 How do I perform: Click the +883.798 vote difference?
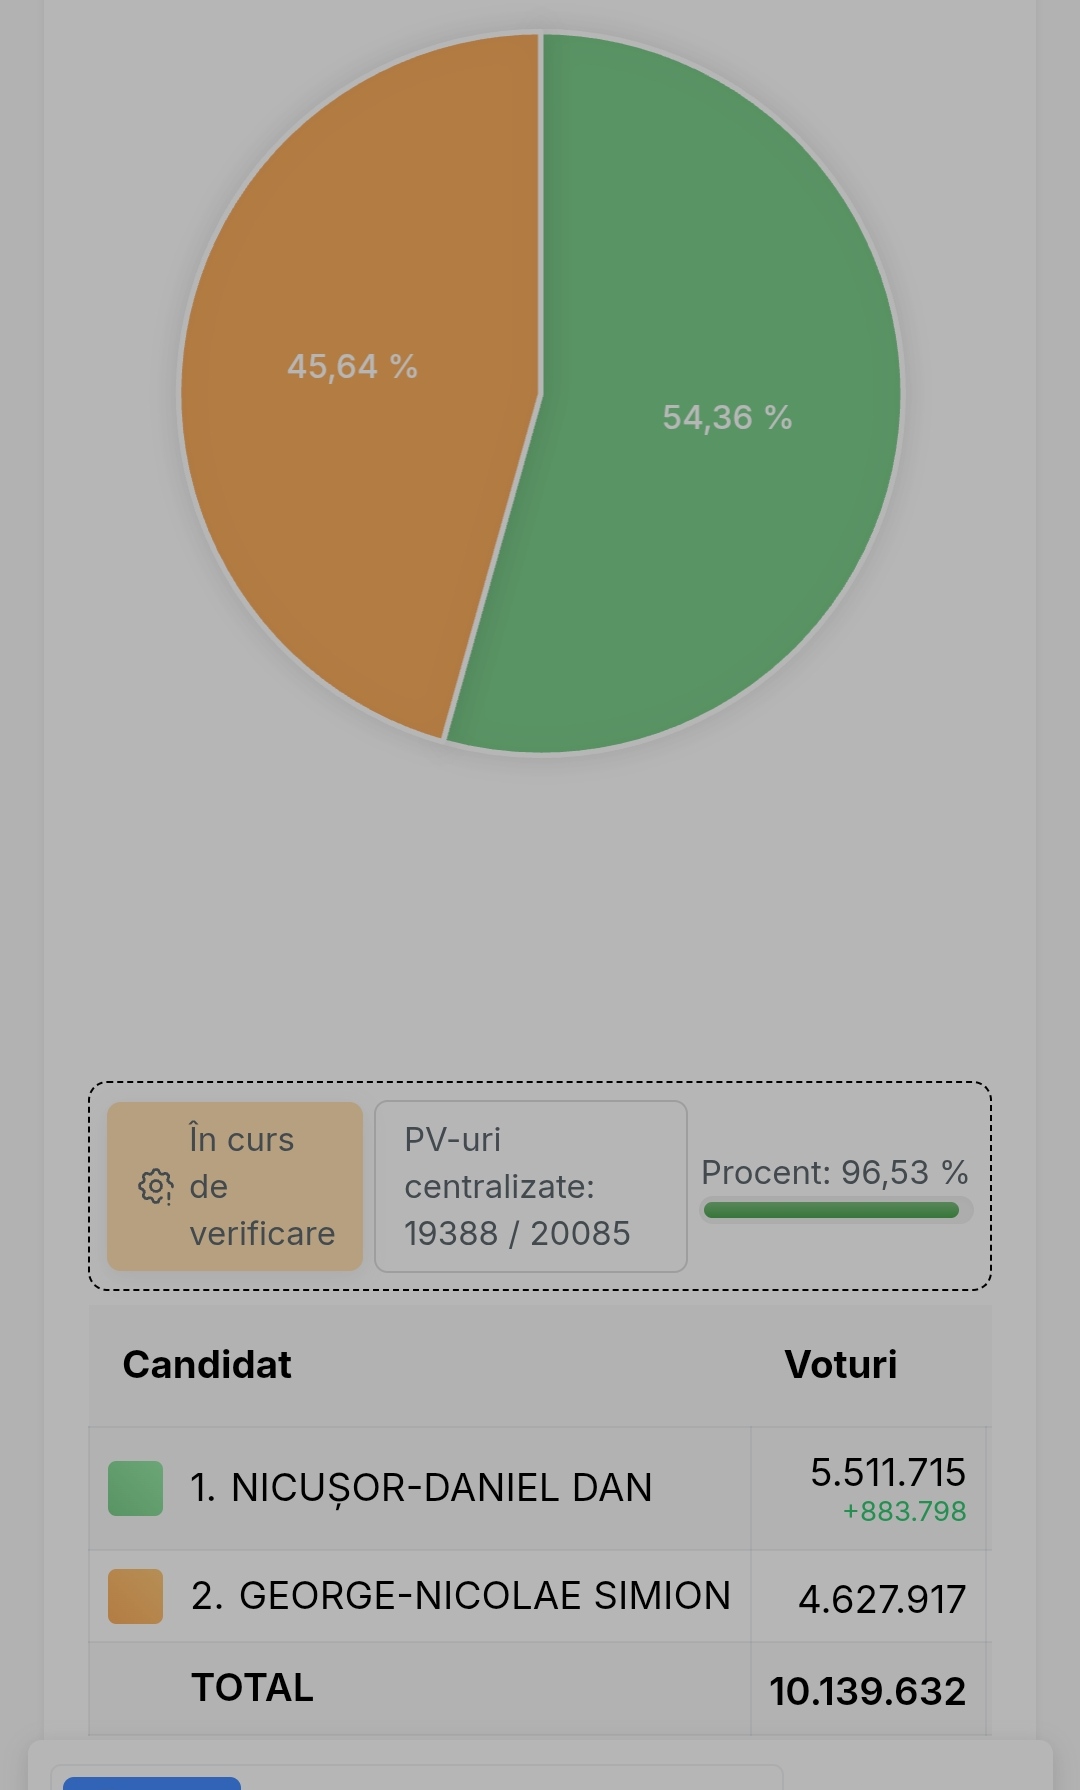(904, 1511)
